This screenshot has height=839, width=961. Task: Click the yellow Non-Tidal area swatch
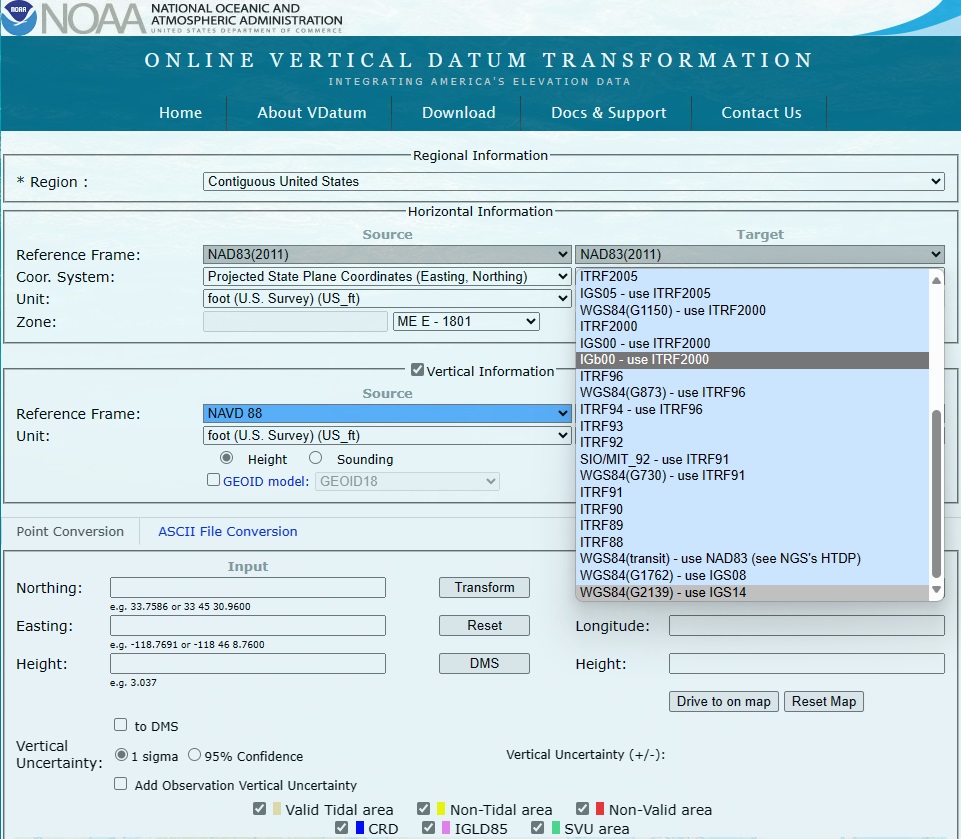point(441,809)
